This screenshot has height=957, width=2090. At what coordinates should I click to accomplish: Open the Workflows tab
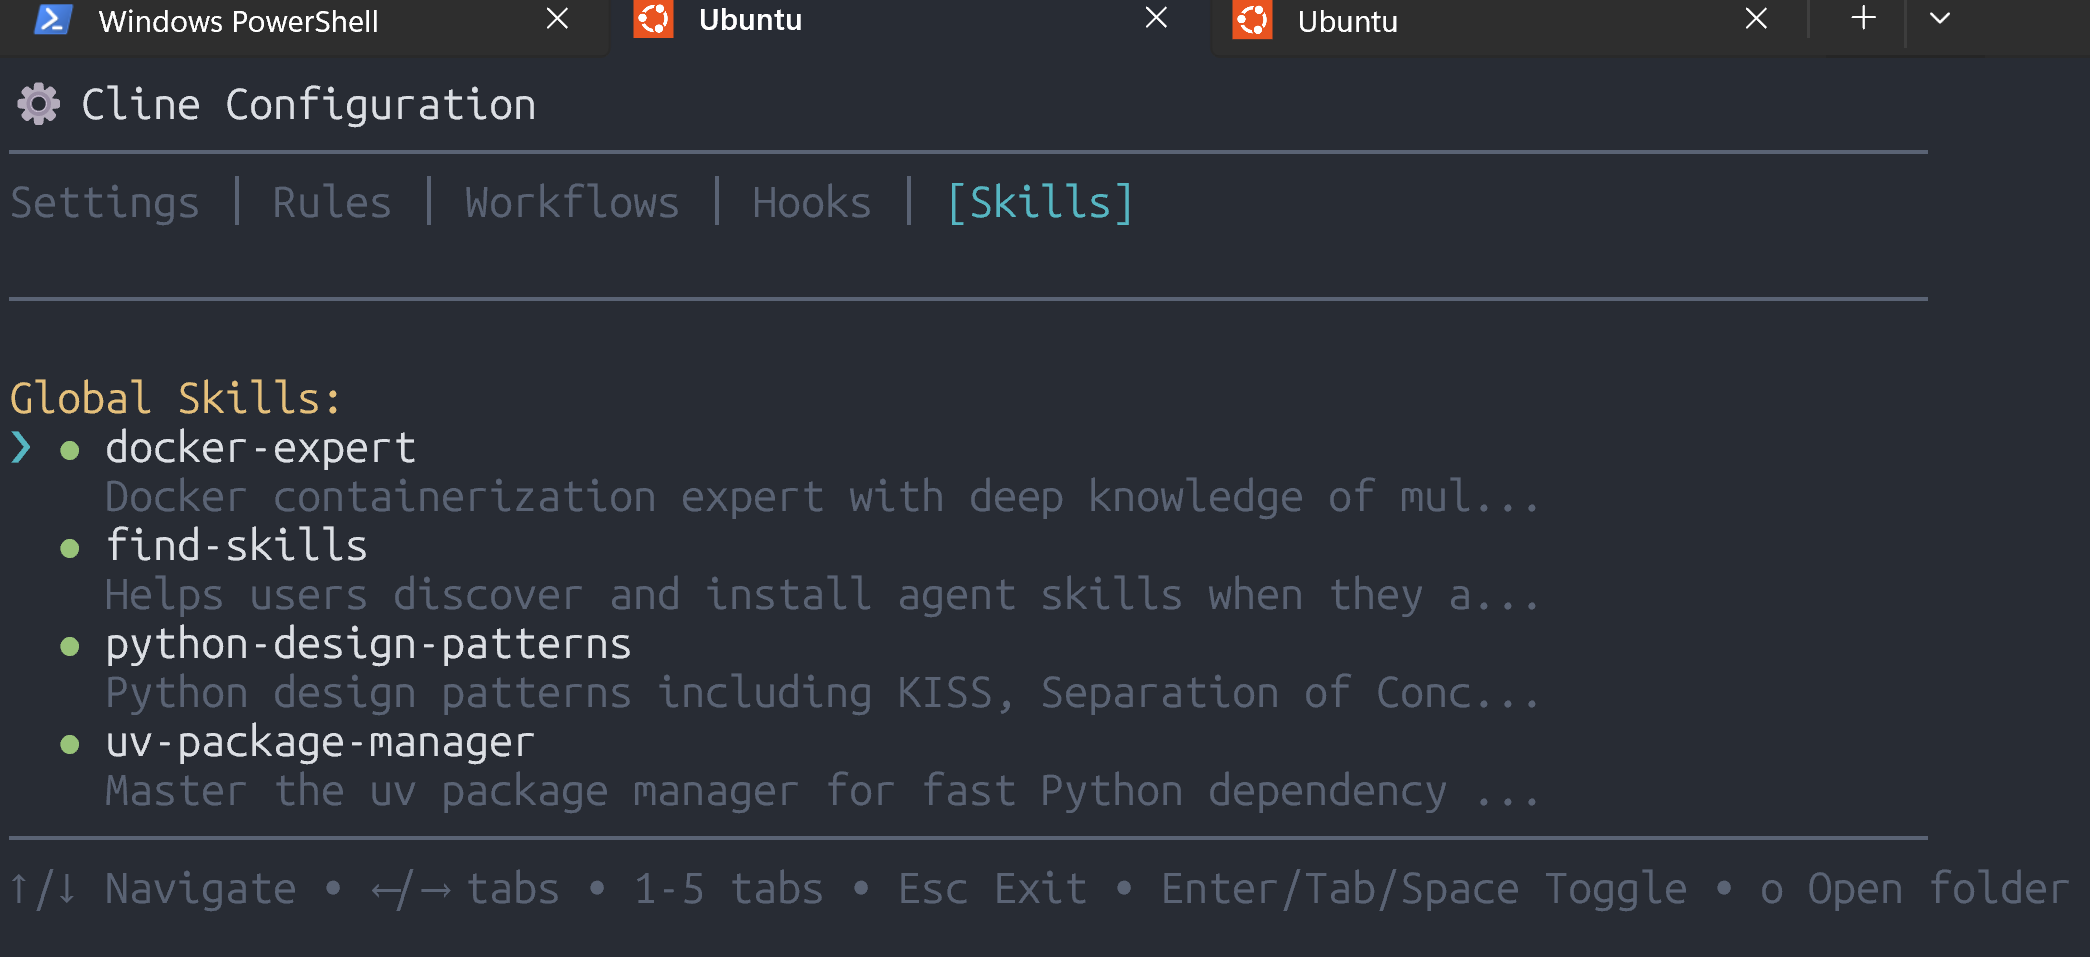click(572, 203)
